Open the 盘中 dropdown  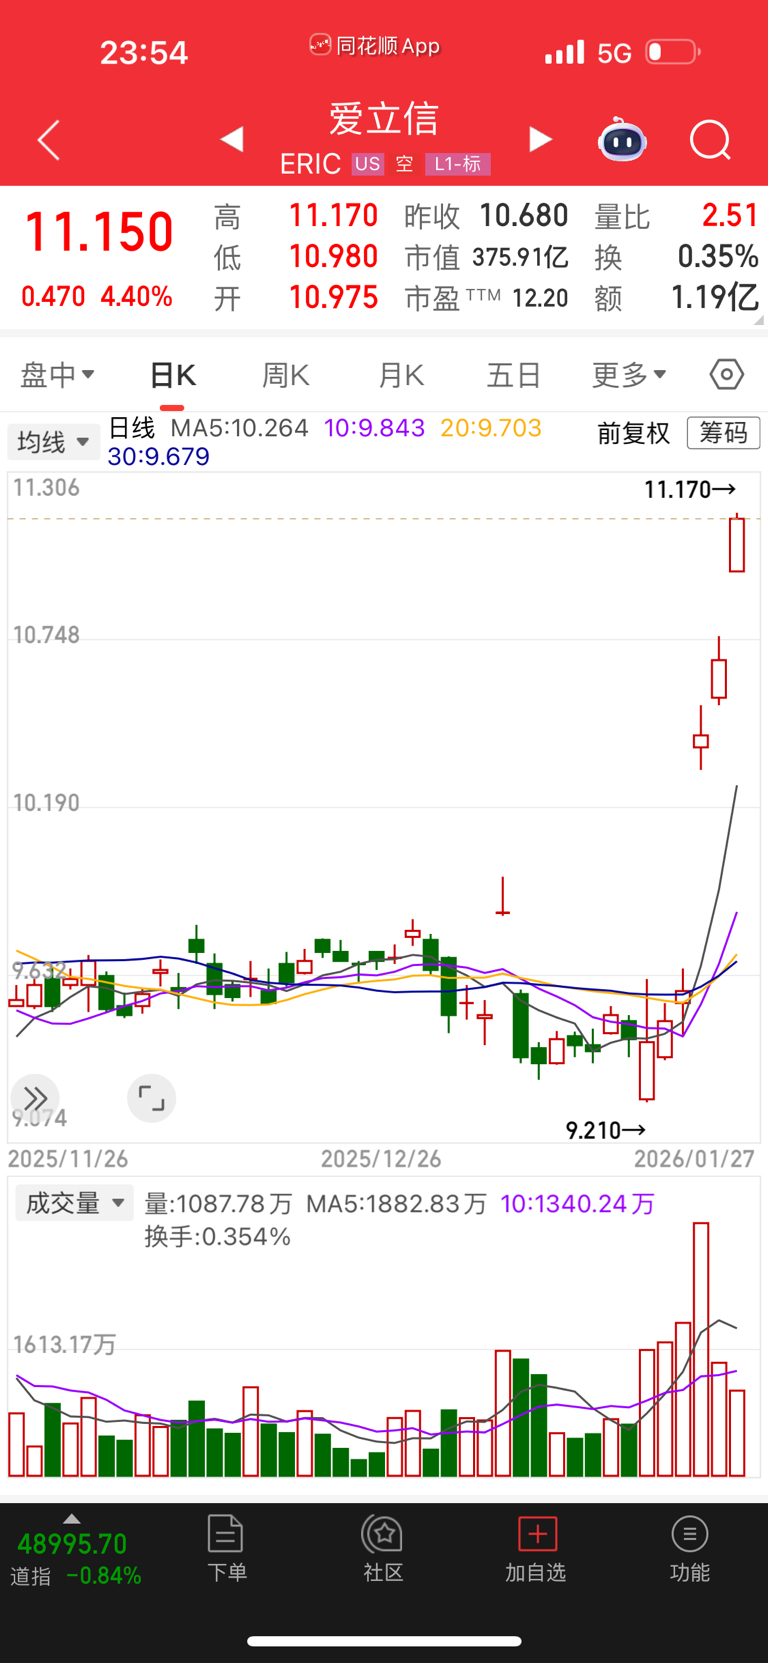tap(57, 375)
